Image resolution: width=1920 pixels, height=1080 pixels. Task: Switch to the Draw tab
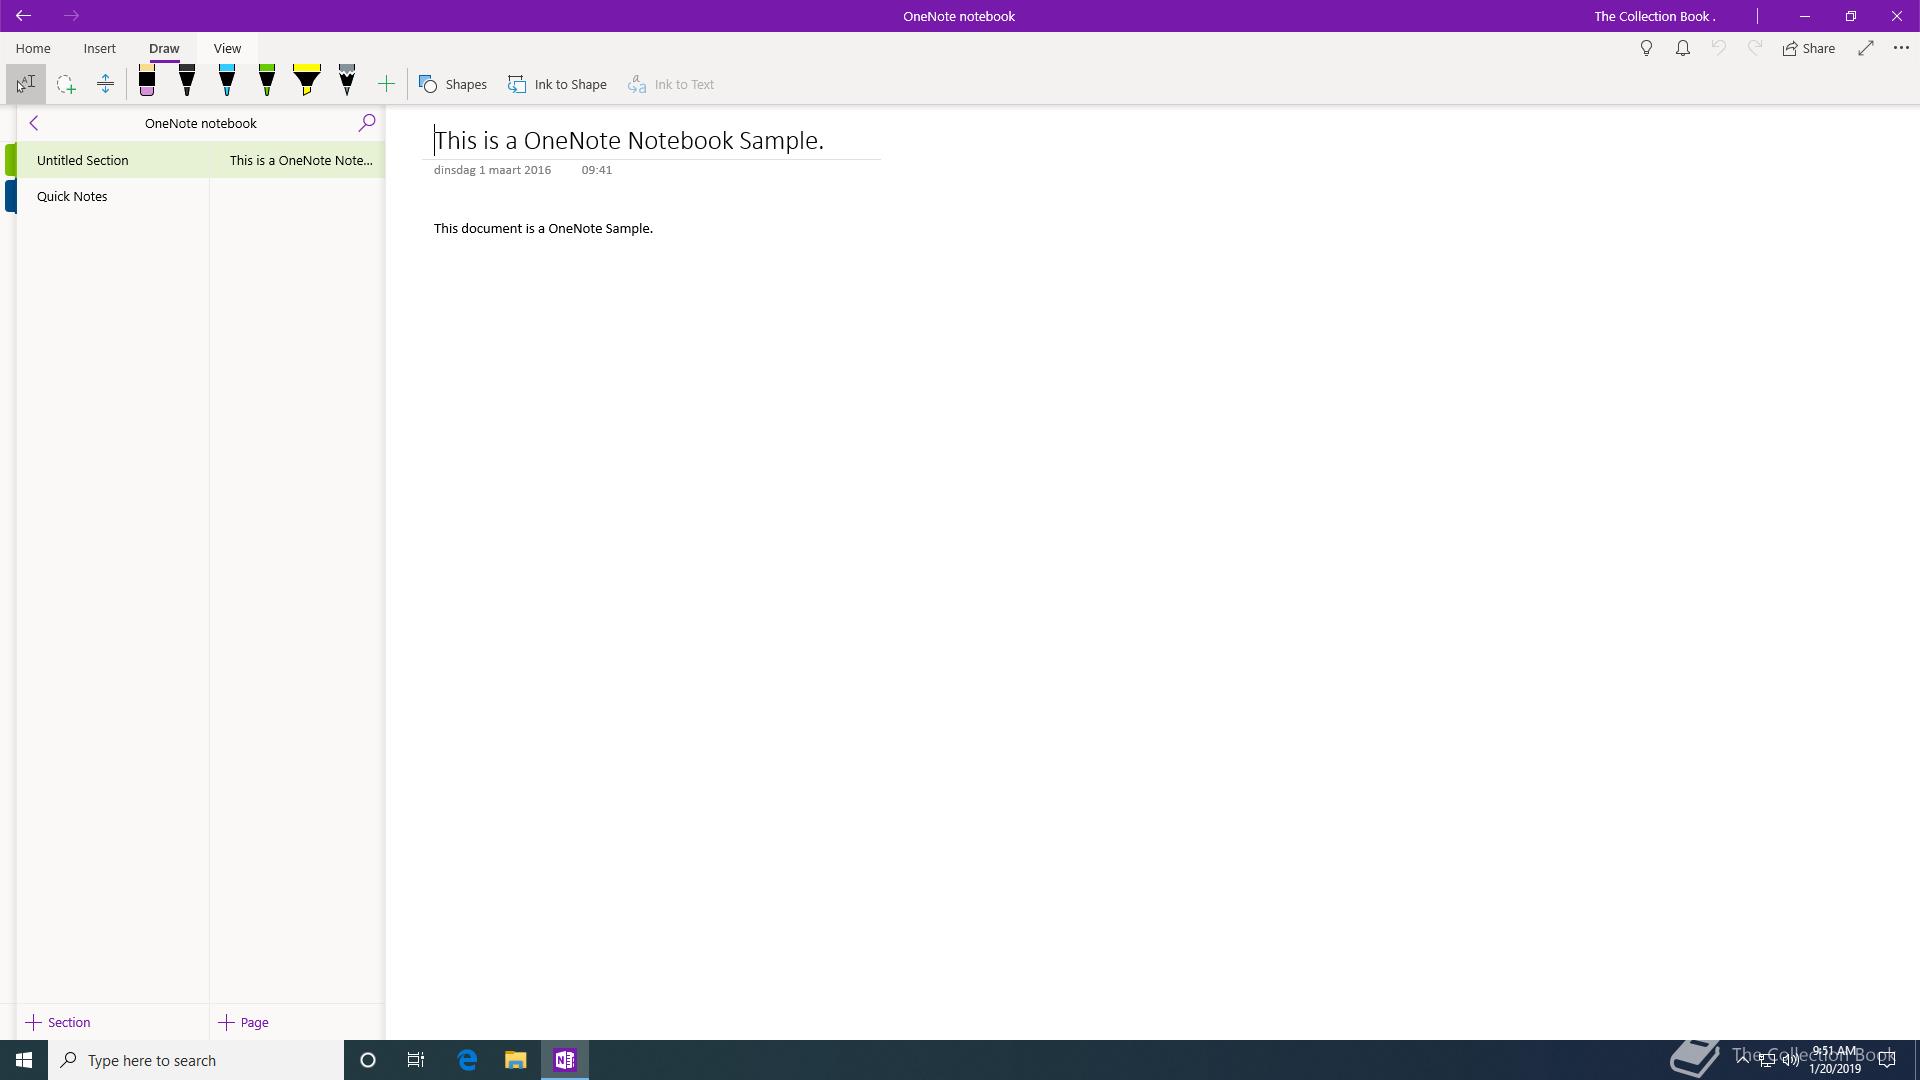[164, 48]
